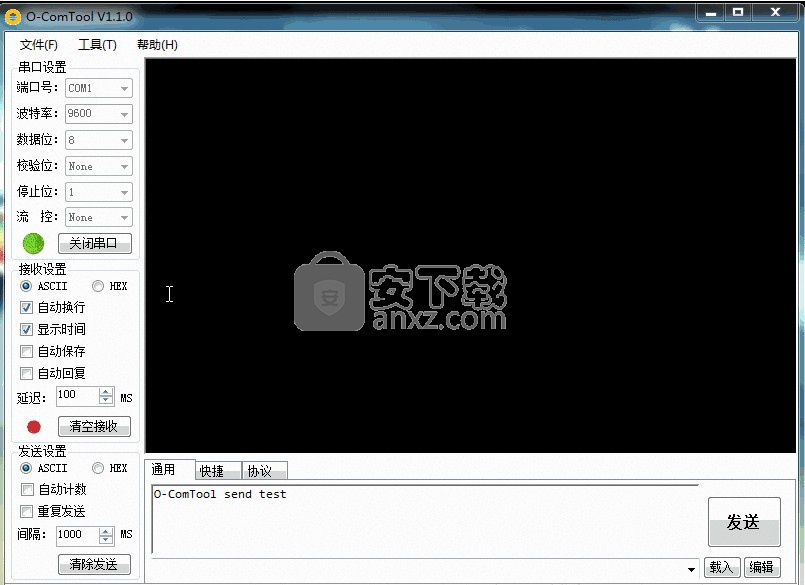Increase the 延迟 value with up arrow
This screenshot has width=805, height=585.
pos(106,392)
